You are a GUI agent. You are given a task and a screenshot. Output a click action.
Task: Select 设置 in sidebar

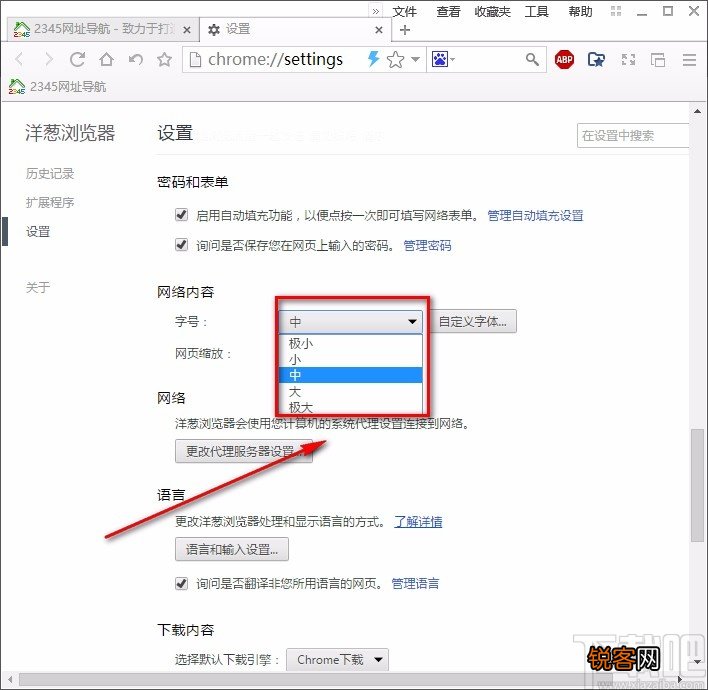point(38,232)
